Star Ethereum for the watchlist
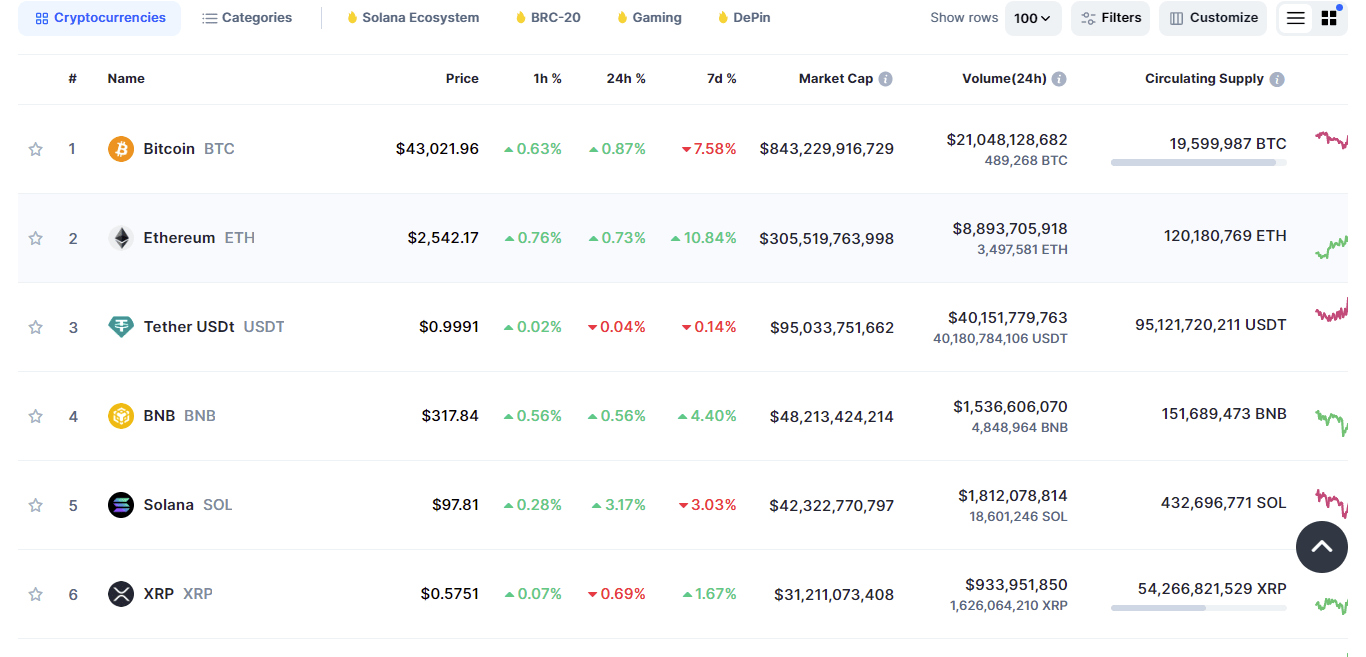Viewport: 1366px width, 657px height. (36, 238)
